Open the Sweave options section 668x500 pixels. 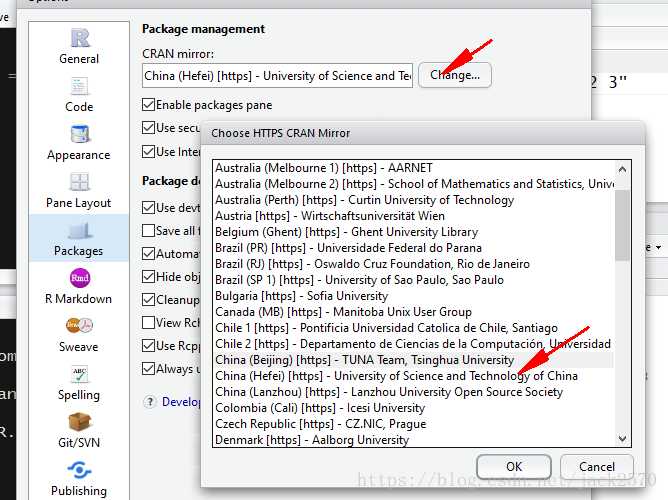[x=79, y=334]
